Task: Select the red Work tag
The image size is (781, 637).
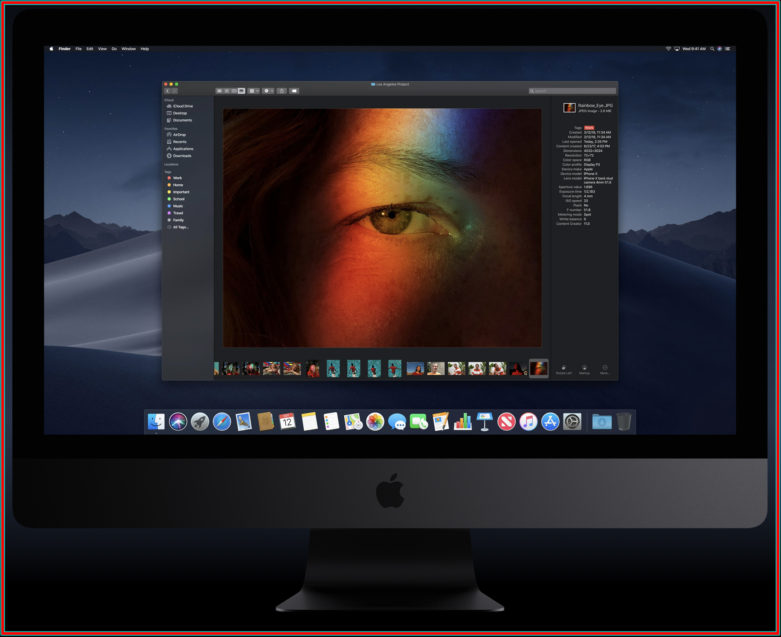Action: pyautogui.click(x=175, y=178)
